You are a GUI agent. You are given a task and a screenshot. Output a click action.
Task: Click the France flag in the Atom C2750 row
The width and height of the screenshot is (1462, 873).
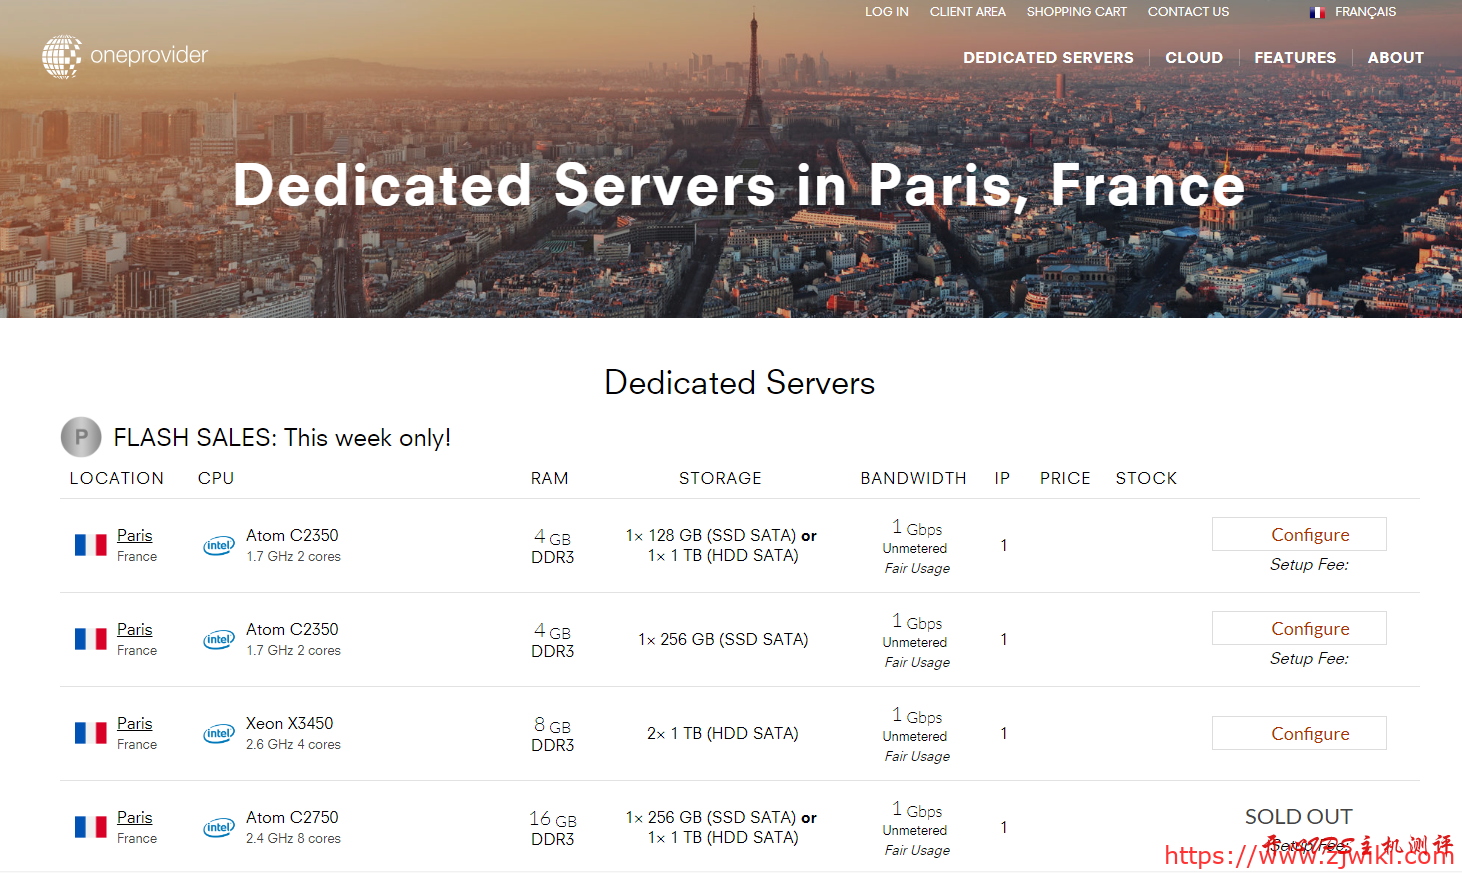(x=91, y=827)
